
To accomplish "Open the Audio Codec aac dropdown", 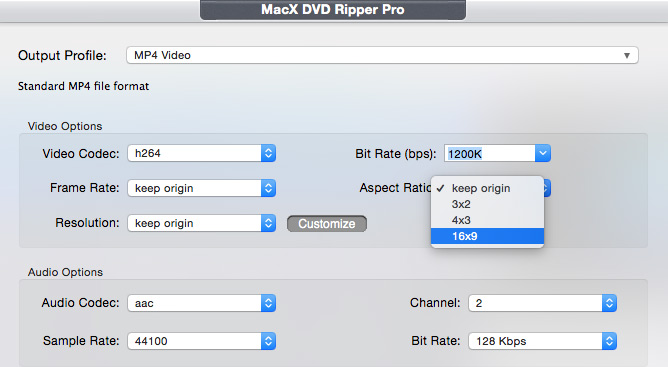I will pyautogui.click(x=202, y=303).
